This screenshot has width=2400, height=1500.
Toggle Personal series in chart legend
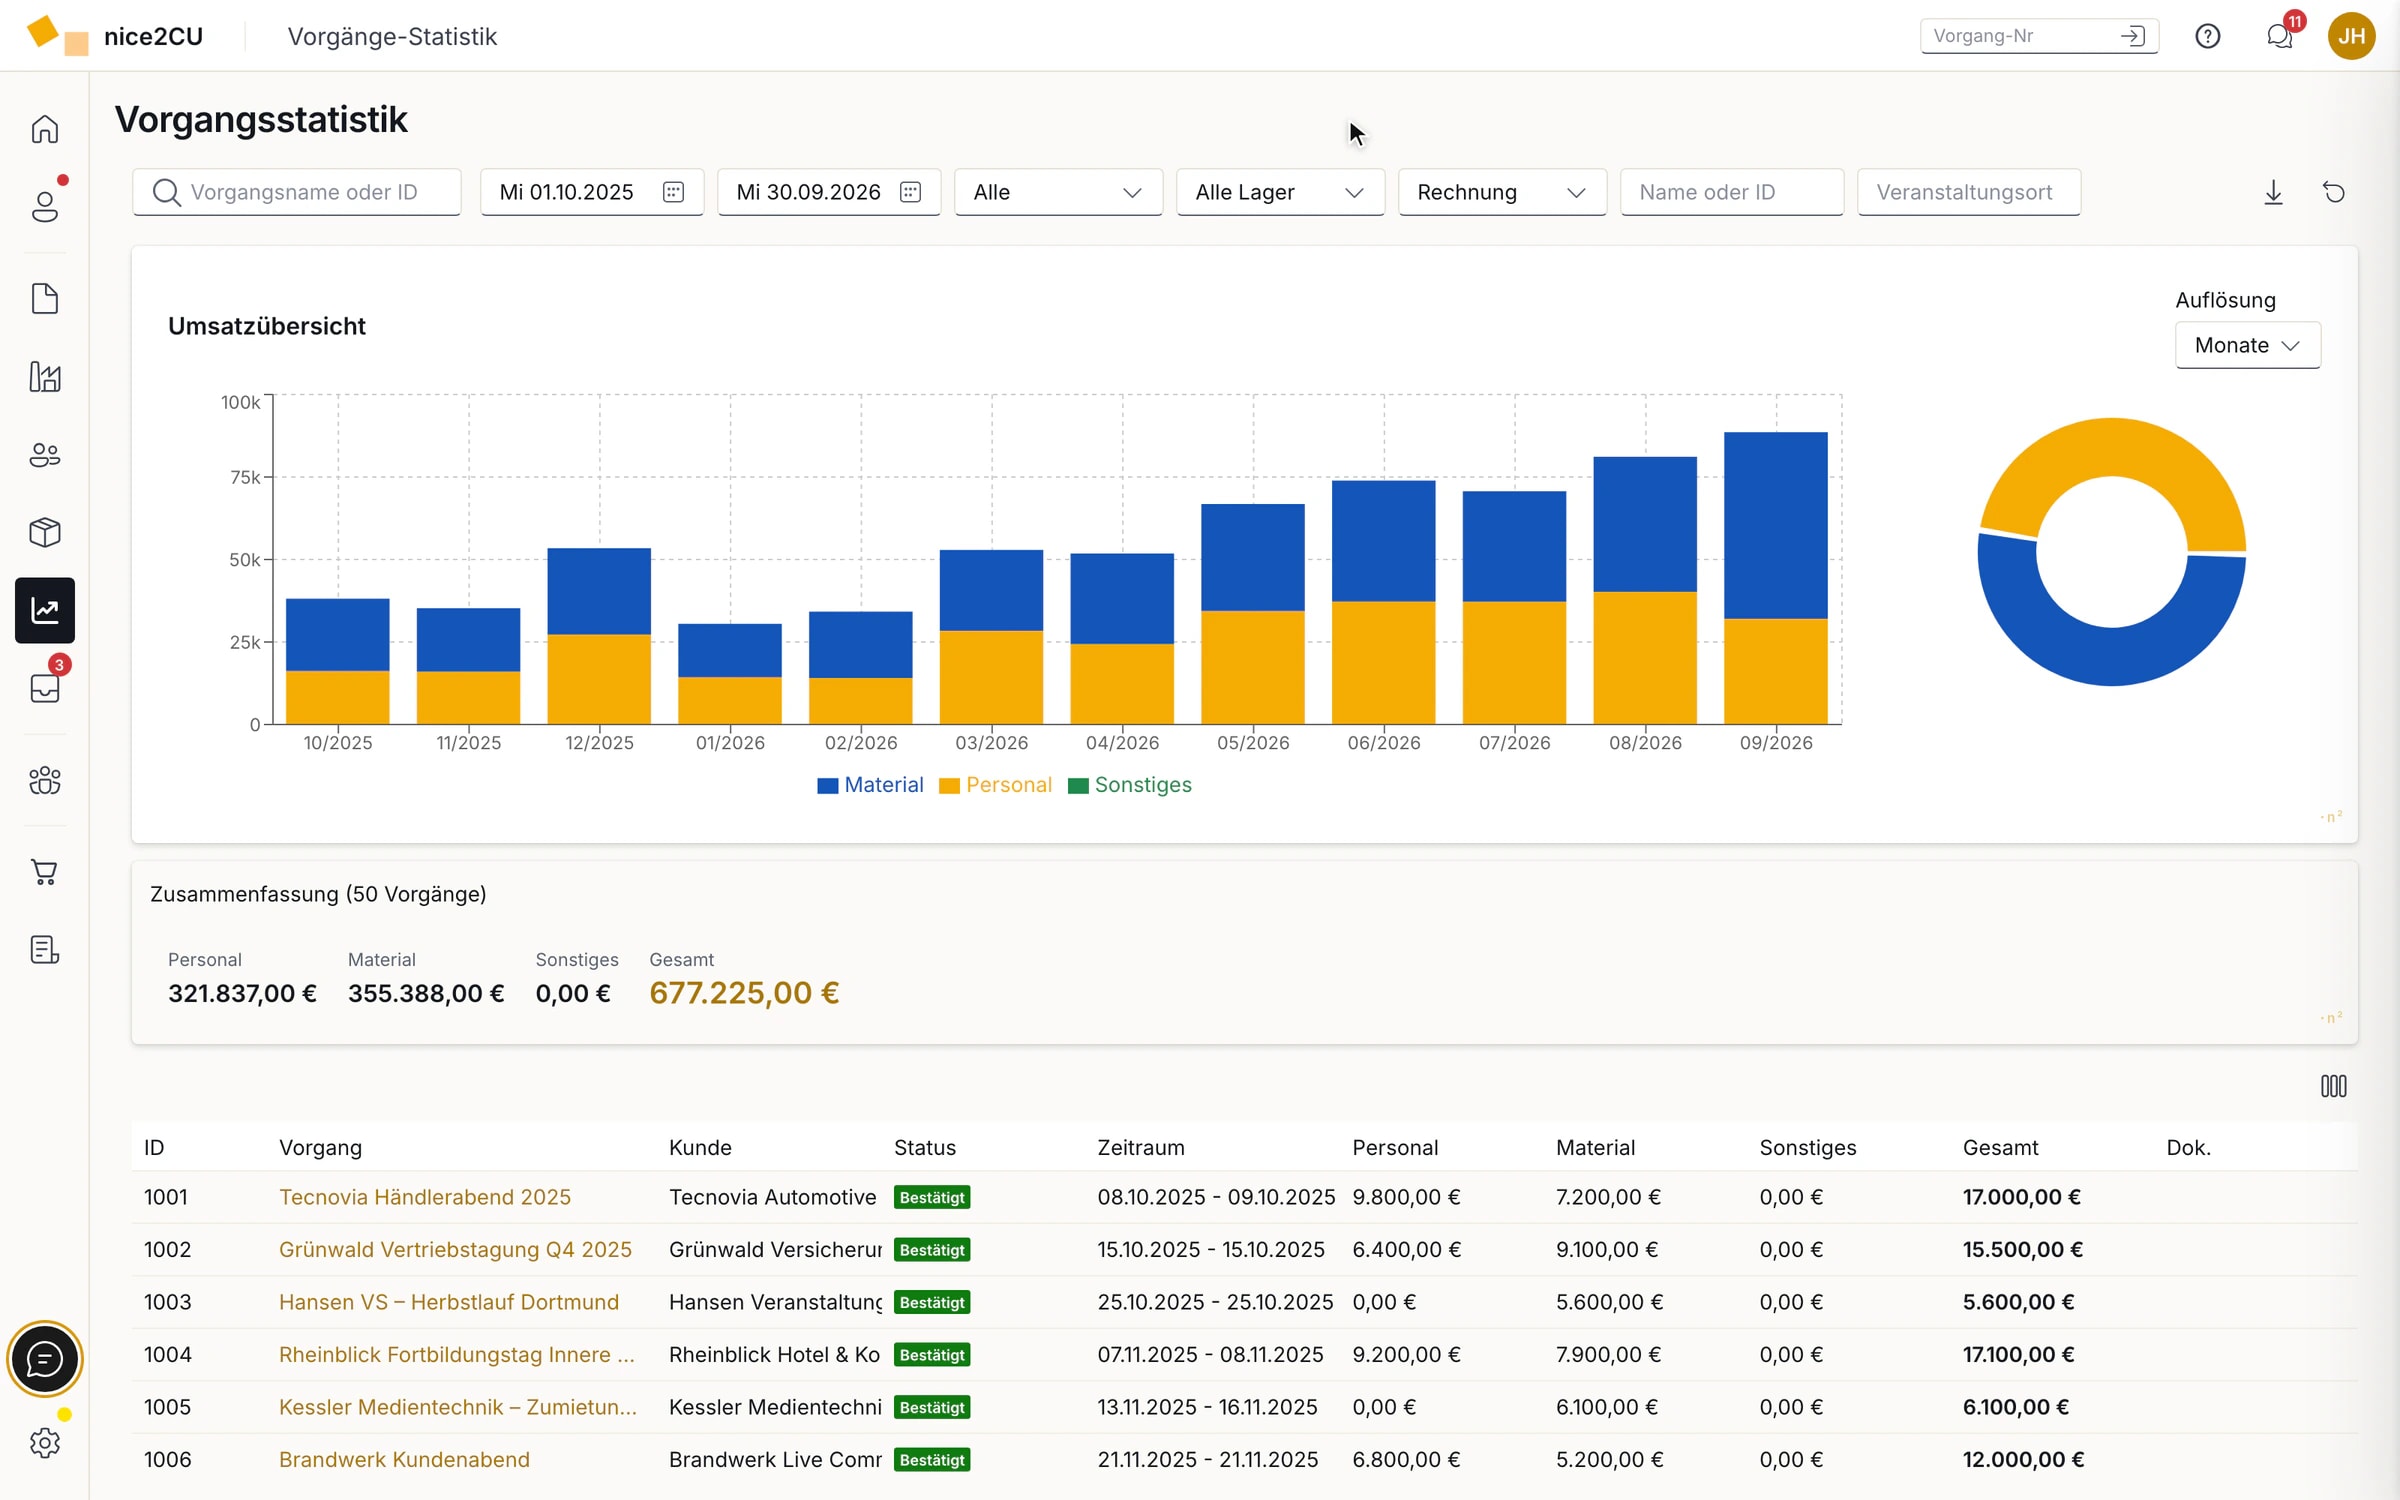tap(996, 785)
